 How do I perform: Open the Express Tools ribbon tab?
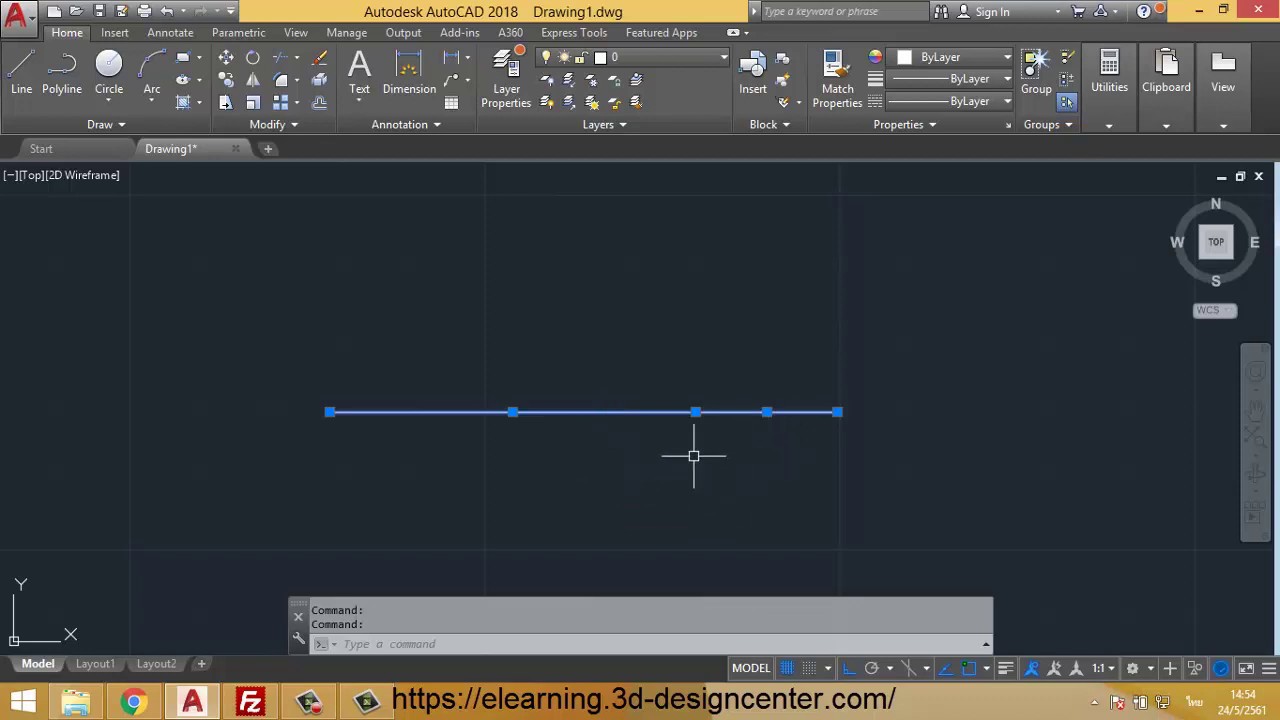tap(574, 33)
